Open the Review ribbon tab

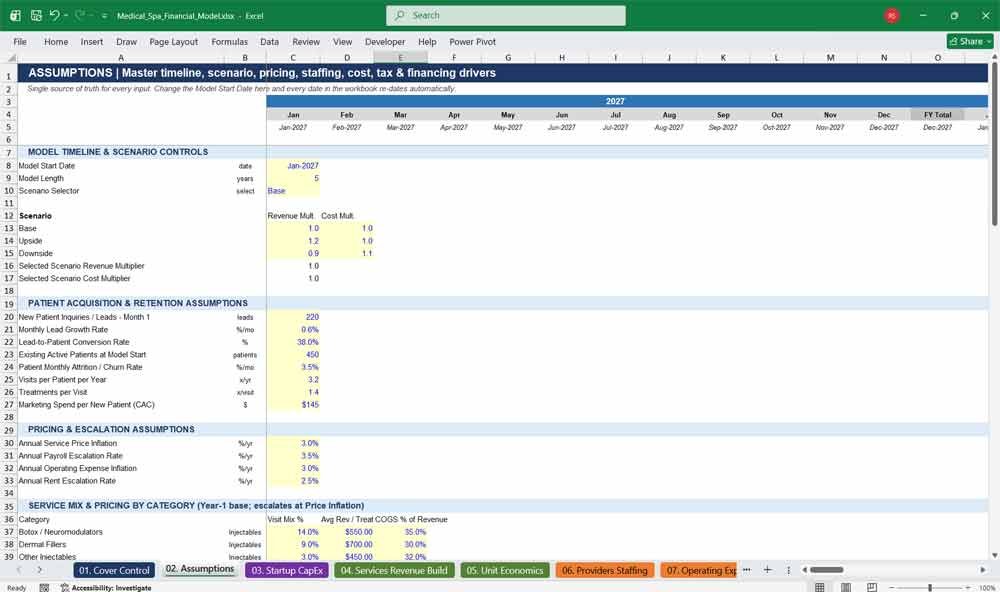(306, 41)
